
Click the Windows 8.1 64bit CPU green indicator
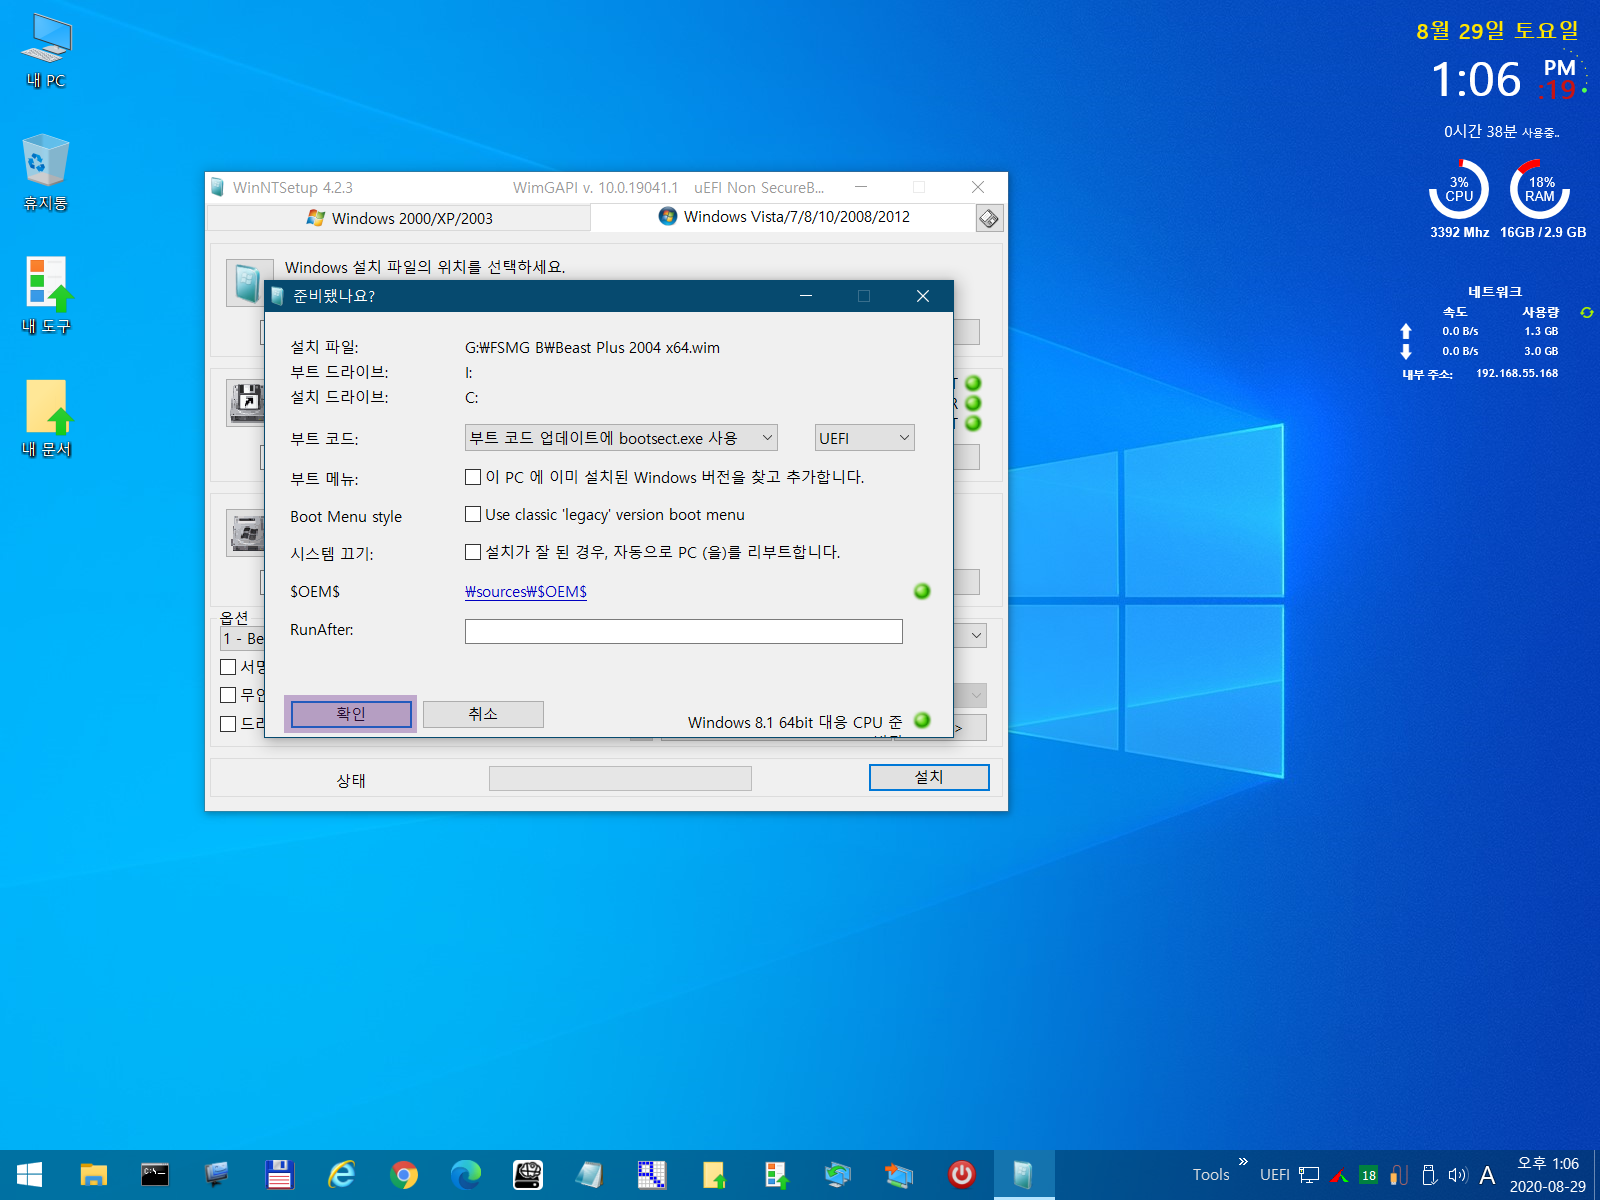922,720
